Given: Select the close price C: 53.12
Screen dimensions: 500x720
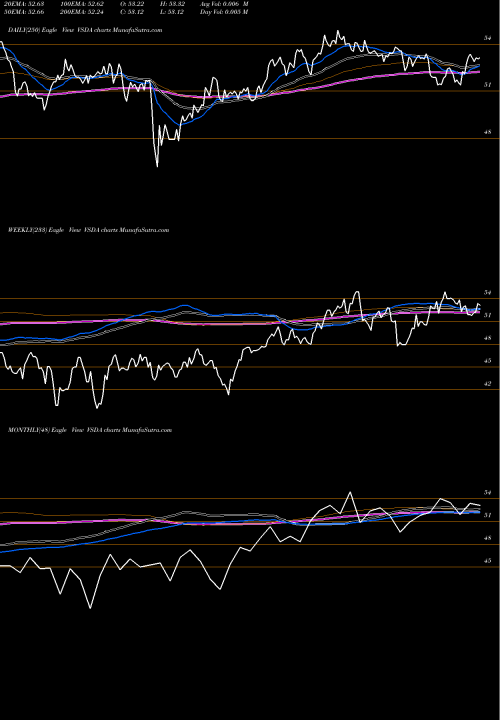Looking at the screenshot, I should click(x=132, y=12).
